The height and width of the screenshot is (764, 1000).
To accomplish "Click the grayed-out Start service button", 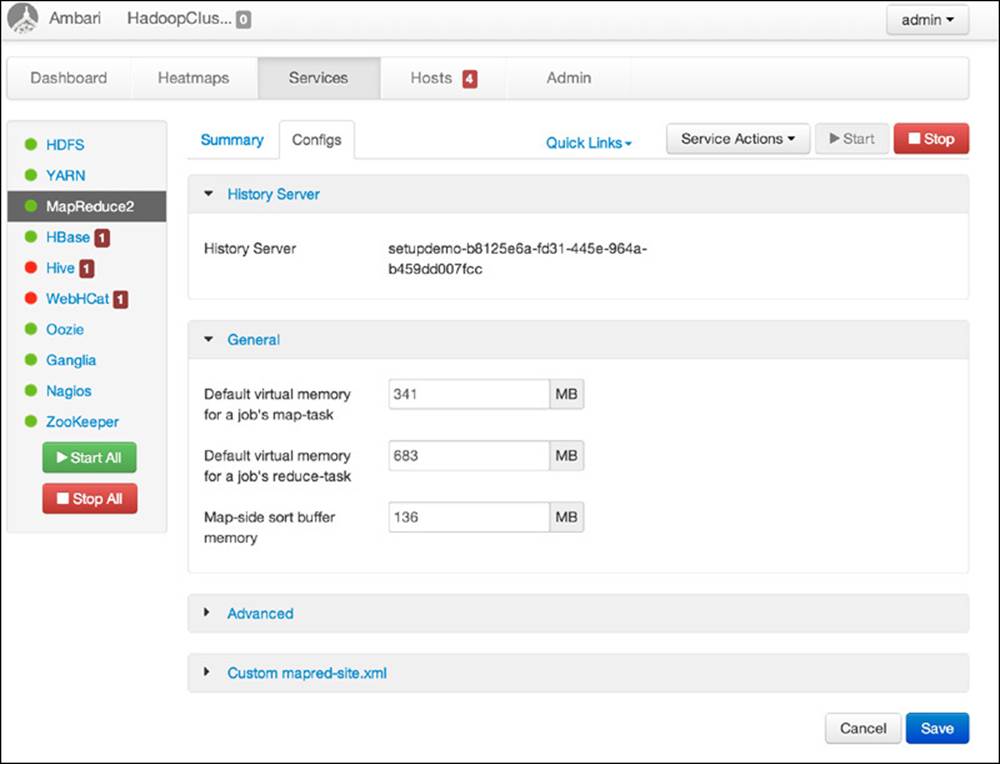I will [852, 139].
